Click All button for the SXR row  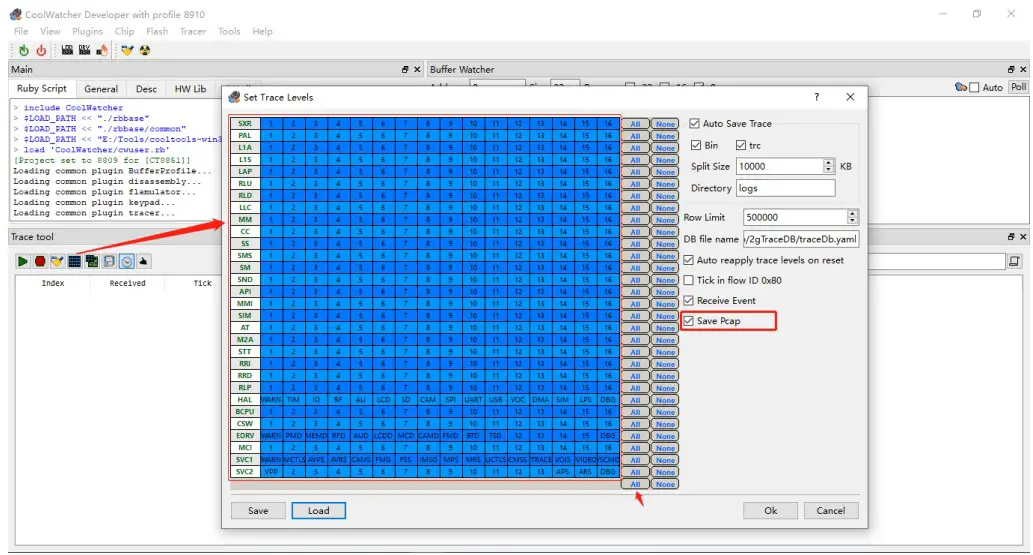pos(635,124)
